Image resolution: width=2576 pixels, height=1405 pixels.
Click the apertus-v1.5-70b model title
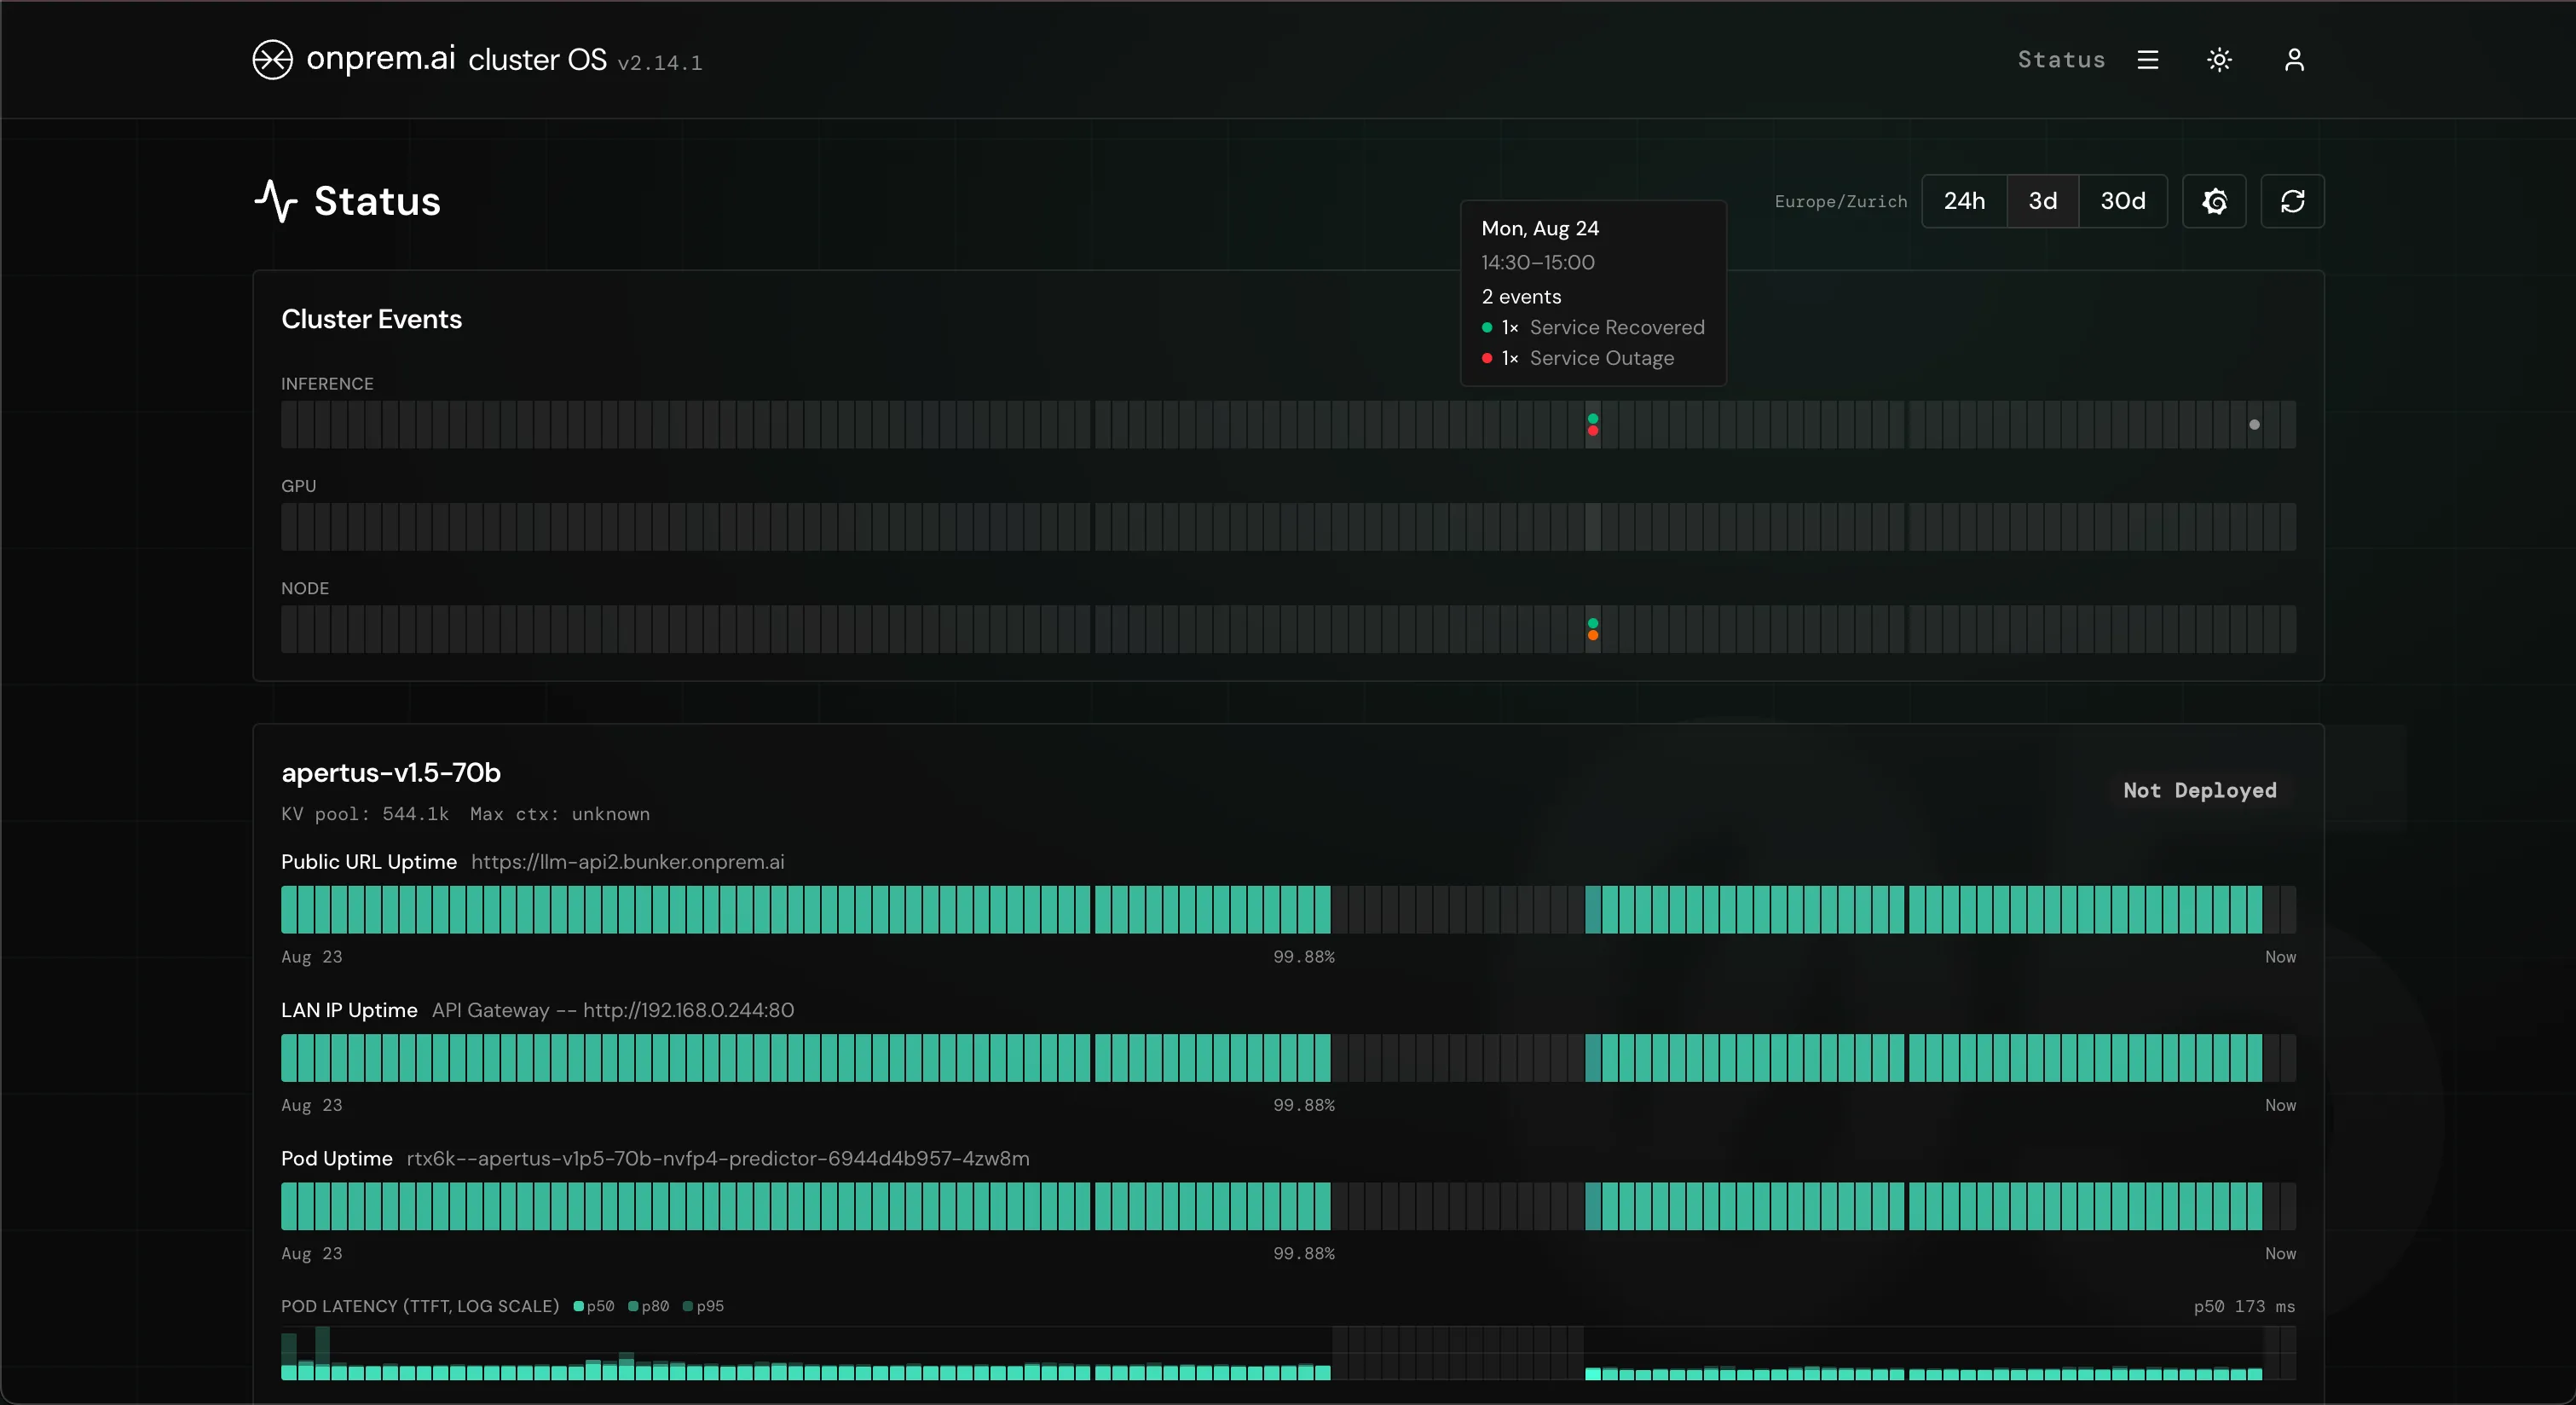coord(391,772)
